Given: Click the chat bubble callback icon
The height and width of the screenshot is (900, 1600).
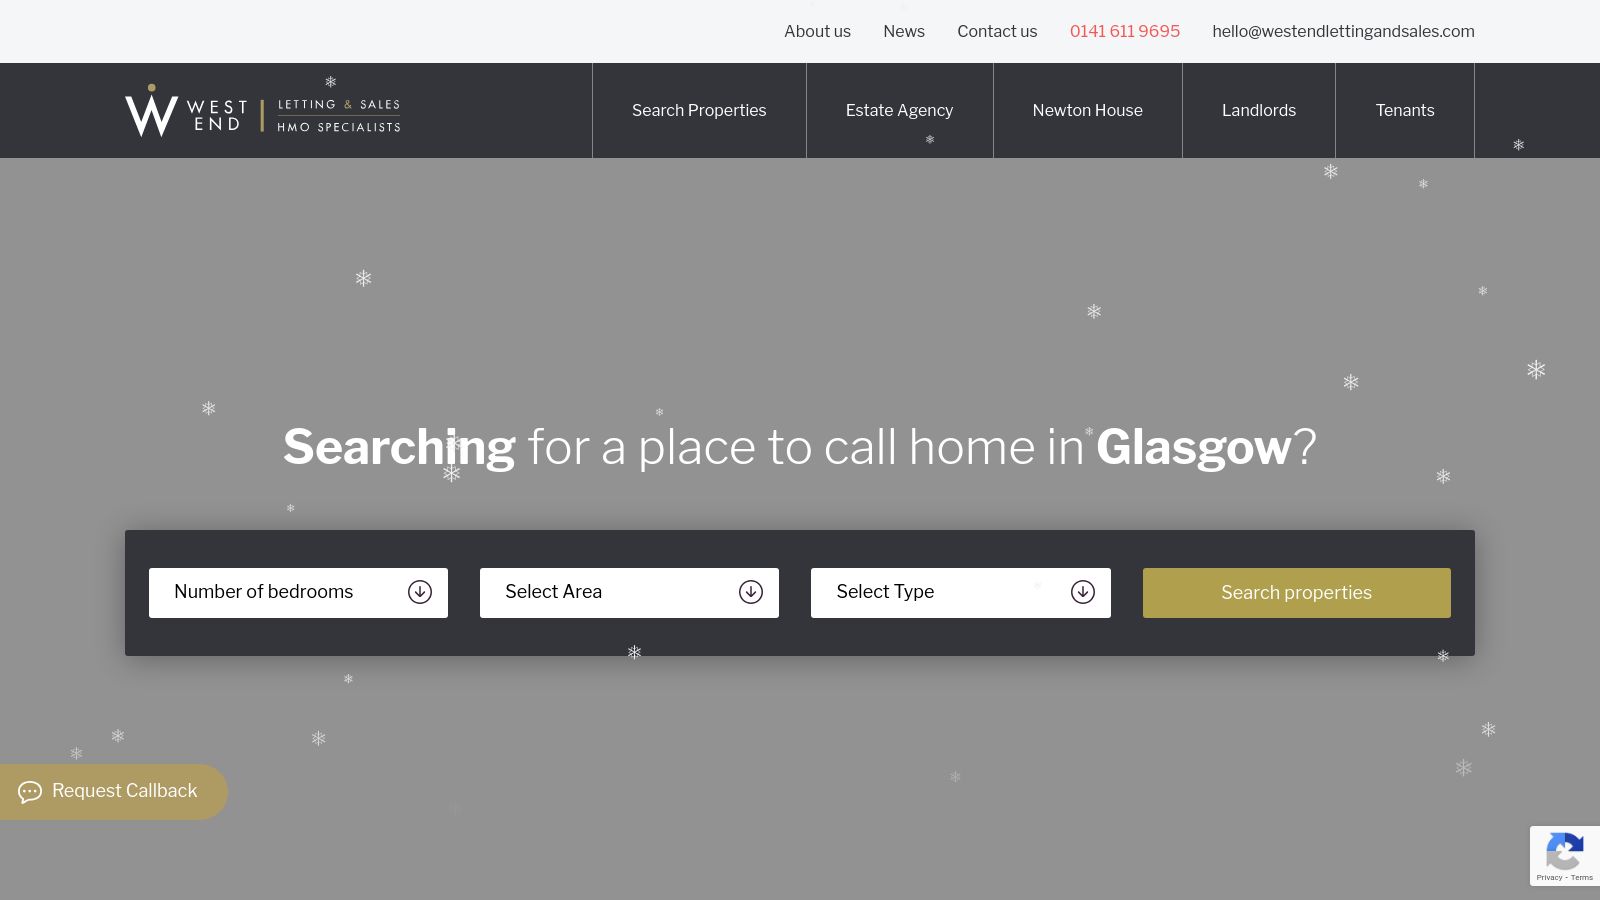Looking at the screenshot, I should click(x=30, y=792).
